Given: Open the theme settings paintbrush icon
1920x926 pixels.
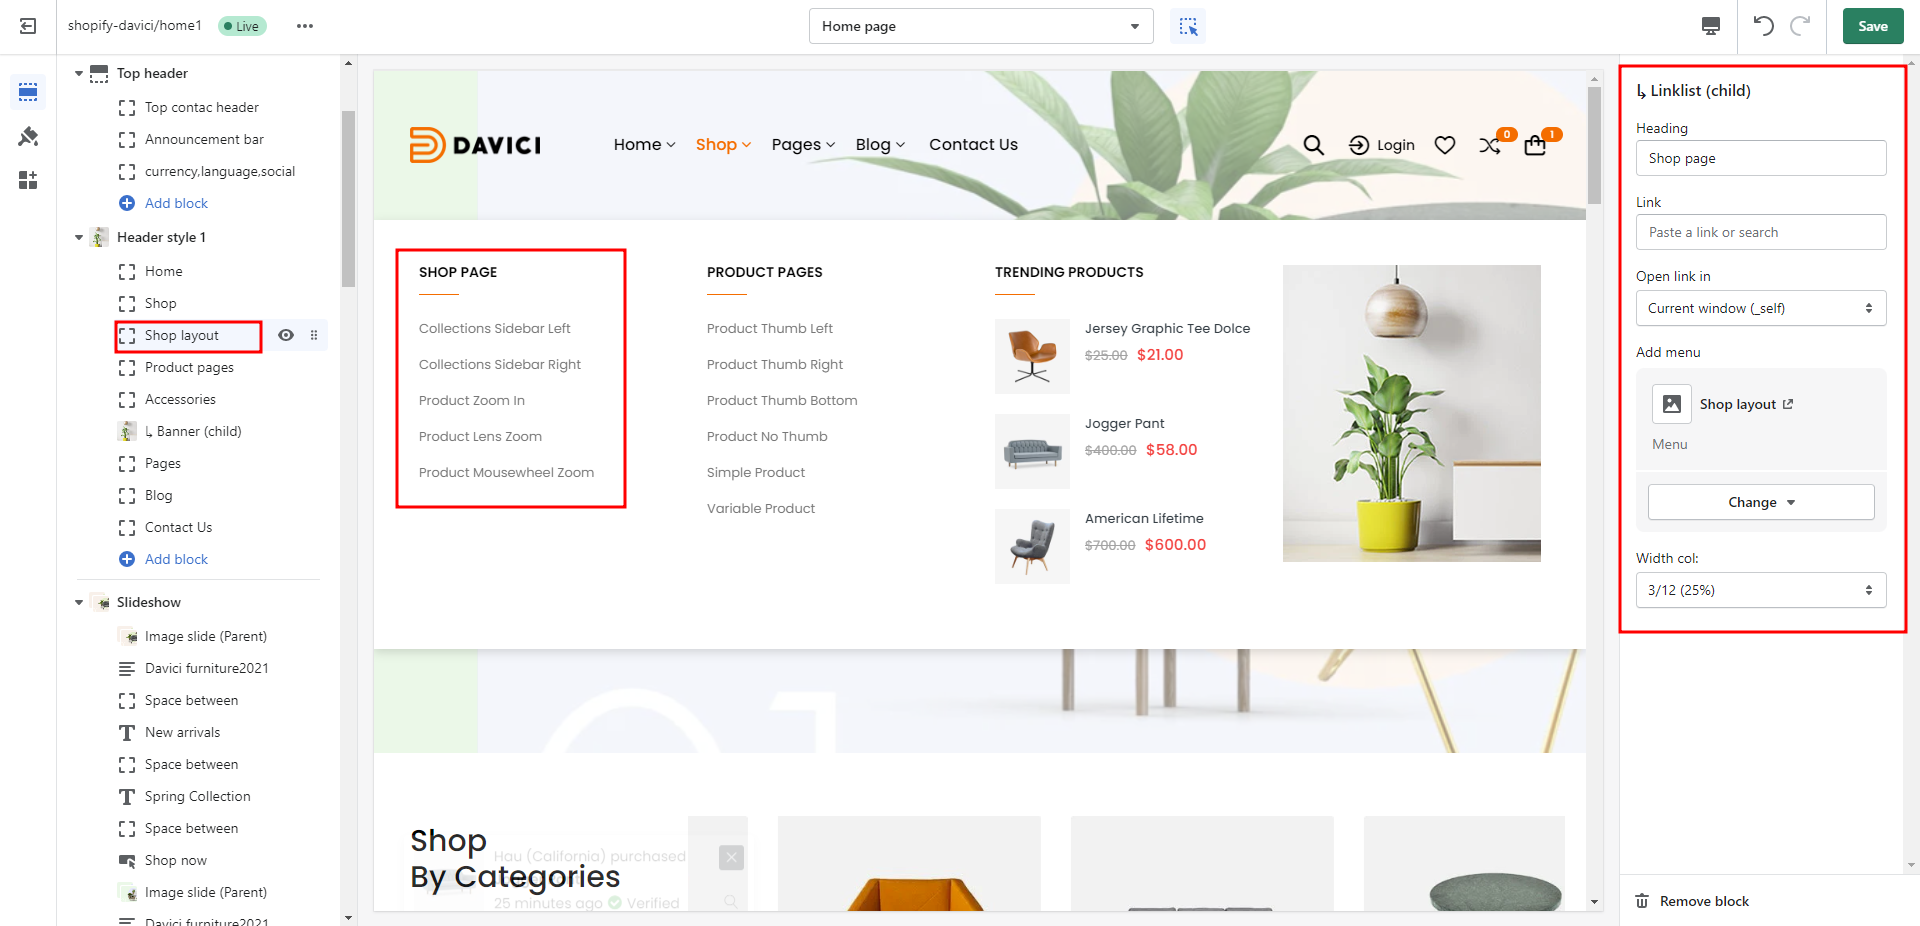Looking at the screenshot, I should 28,136.
